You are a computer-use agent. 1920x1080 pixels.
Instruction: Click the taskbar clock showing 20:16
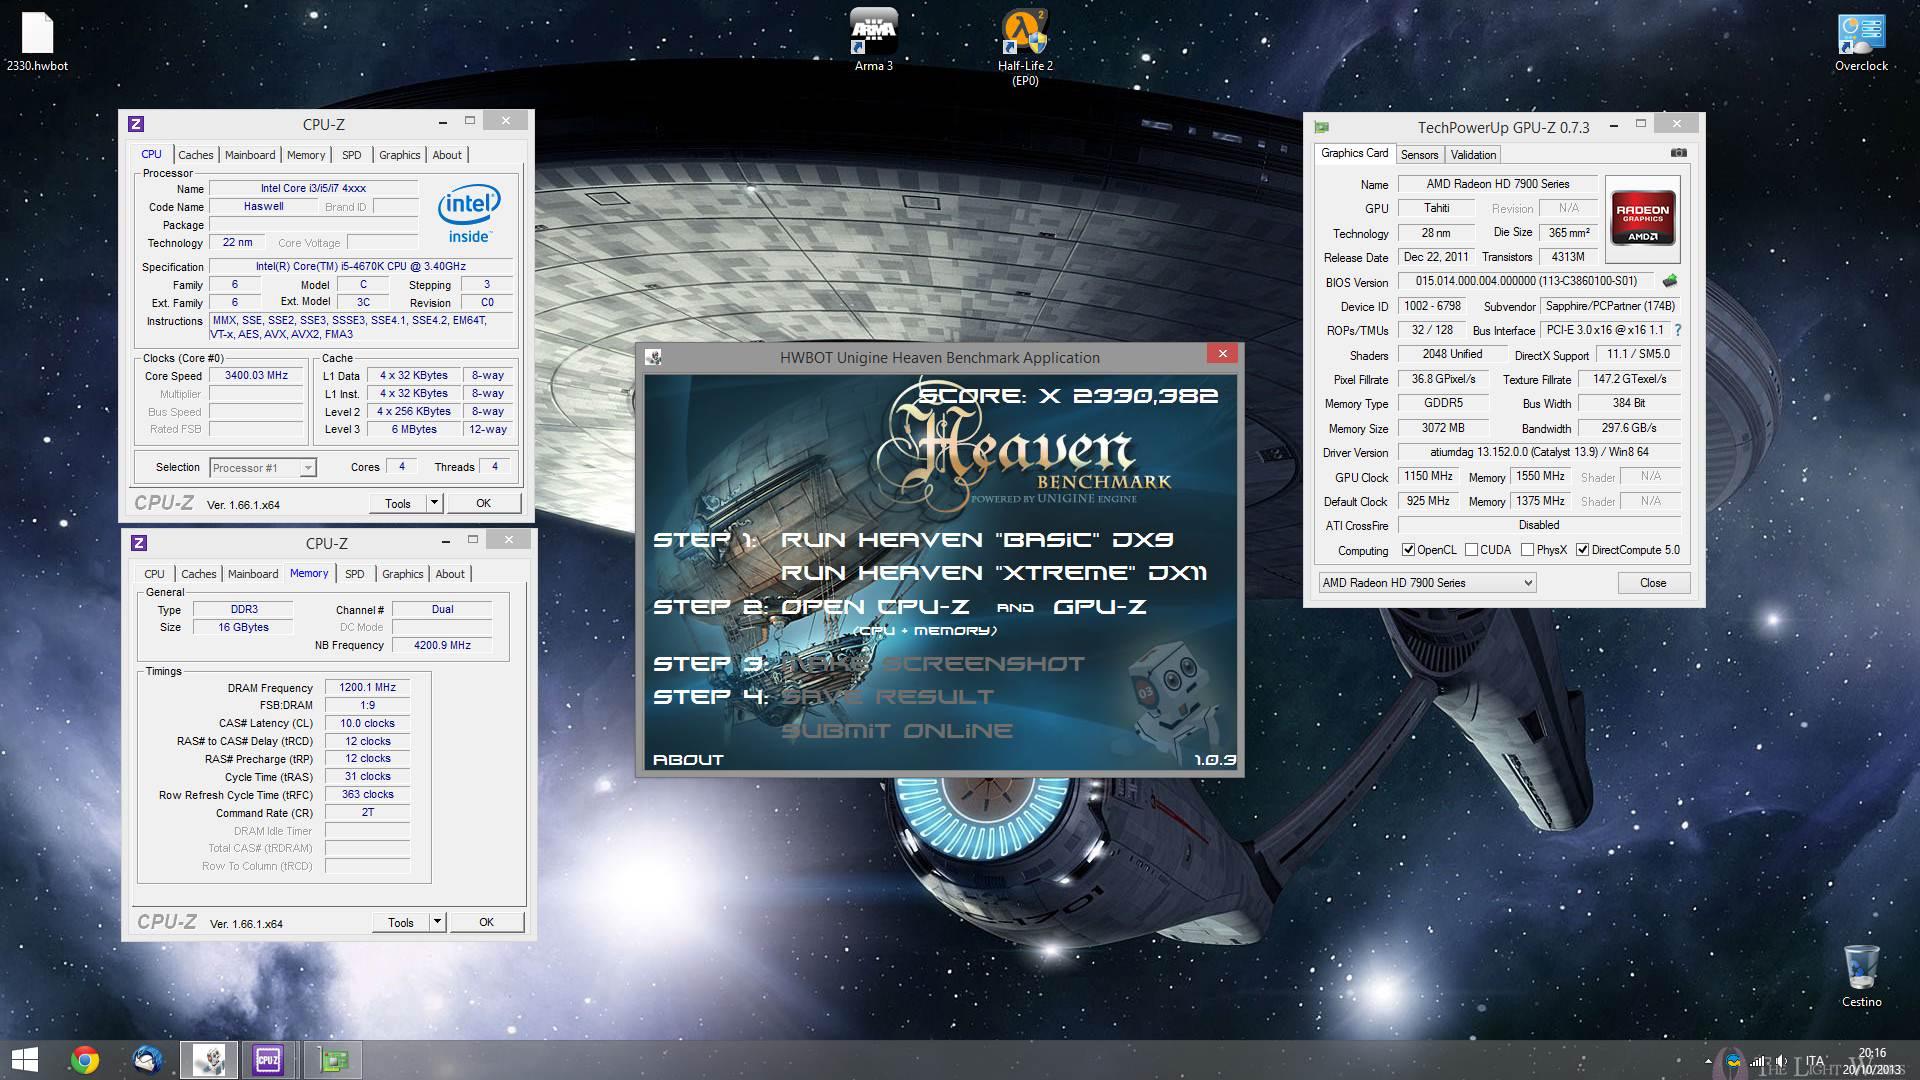point(1872,1061)
